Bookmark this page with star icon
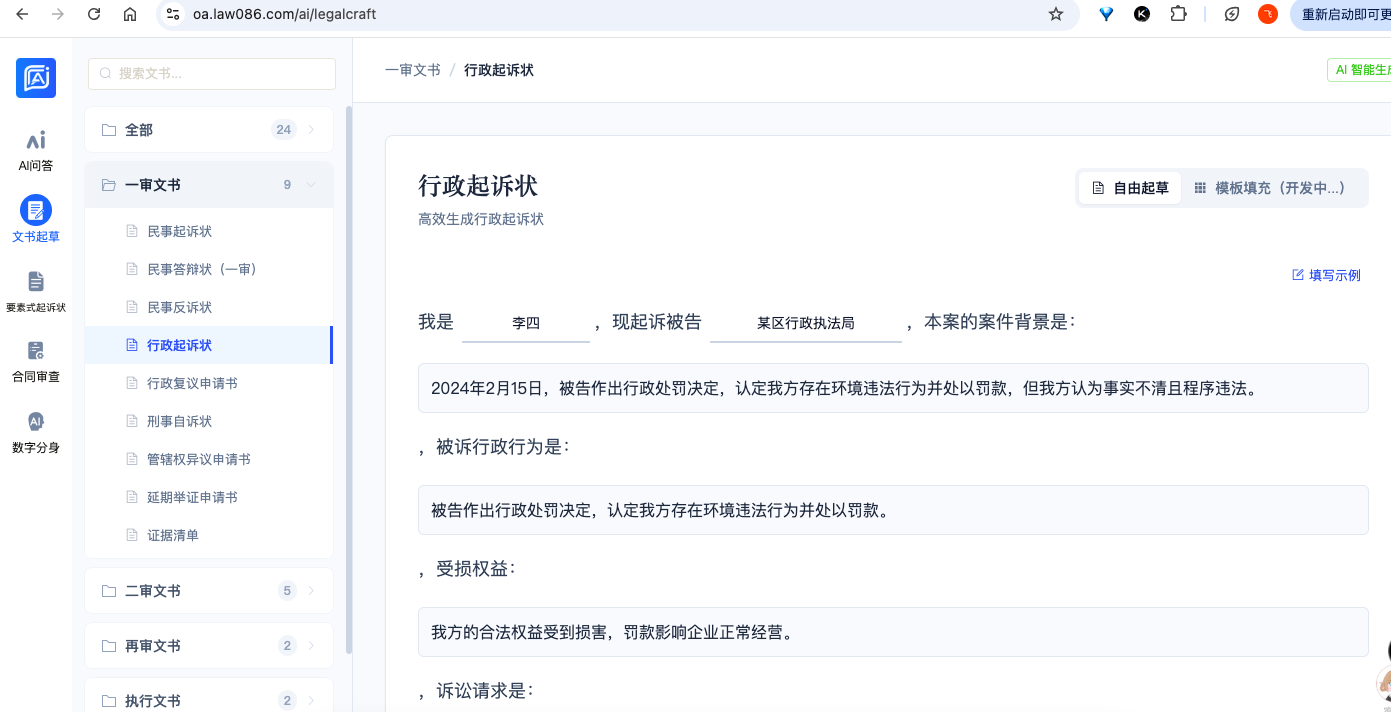Viewport: 1391px width, 712px height. click(x=1056, y=14)
